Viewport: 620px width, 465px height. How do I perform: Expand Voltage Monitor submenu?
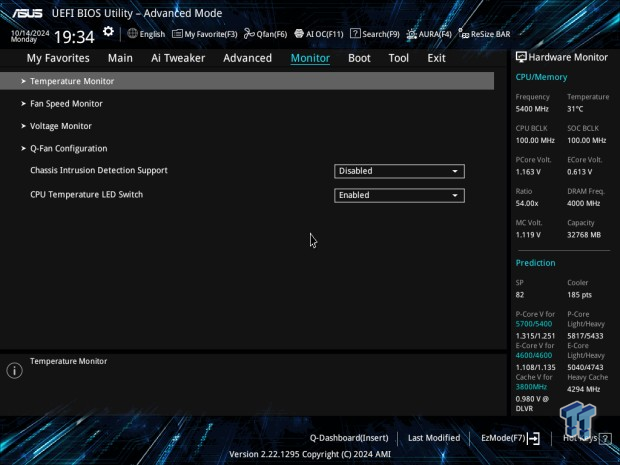(61, 126)
